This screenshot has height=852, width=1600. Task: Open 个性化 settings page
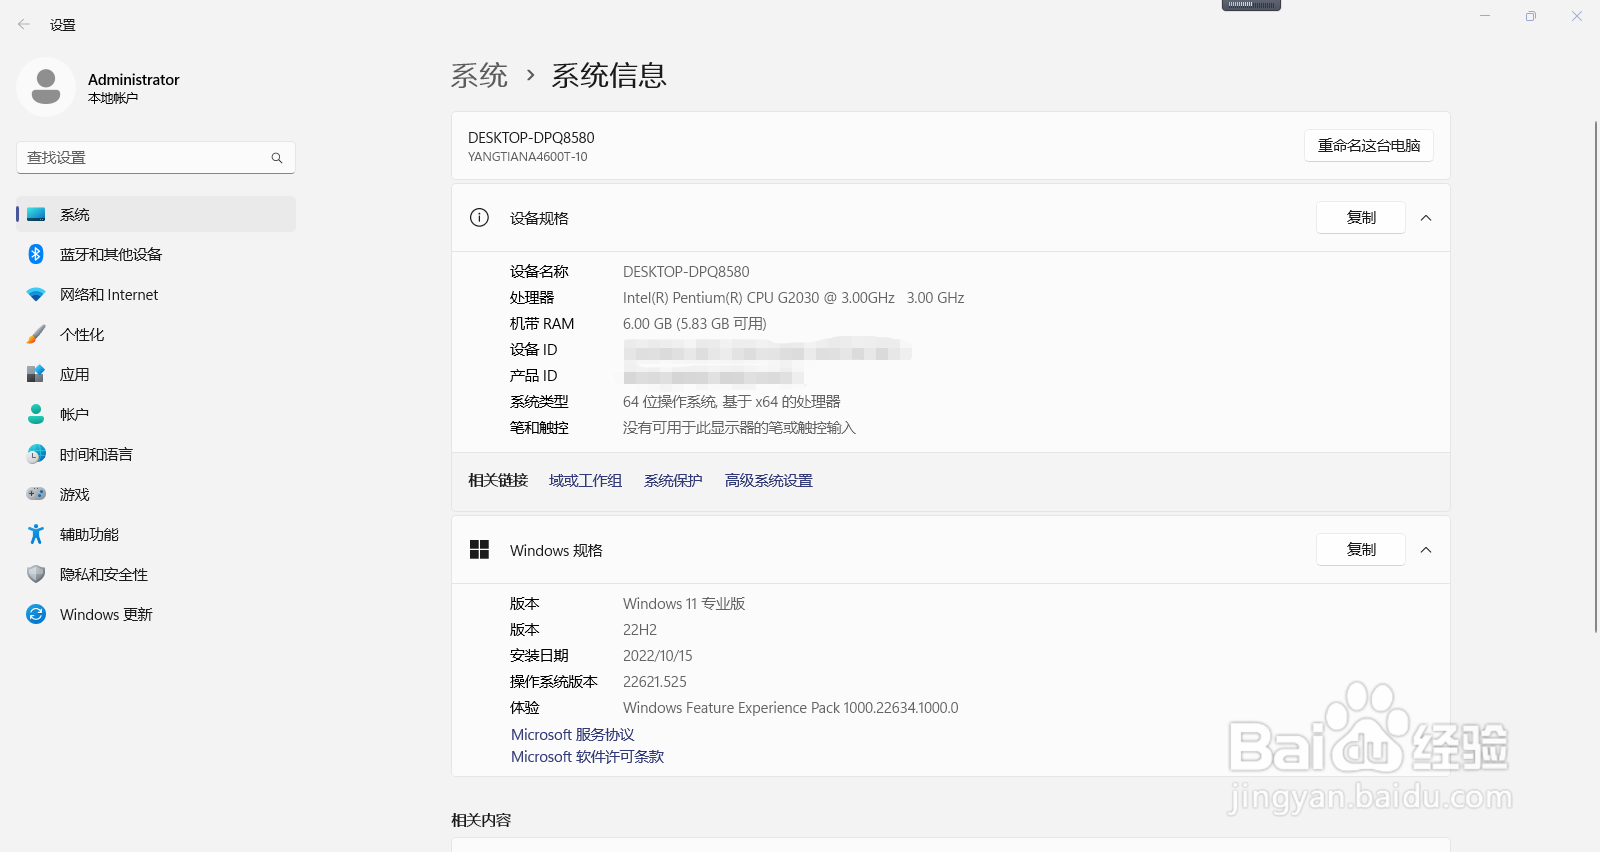156,334
